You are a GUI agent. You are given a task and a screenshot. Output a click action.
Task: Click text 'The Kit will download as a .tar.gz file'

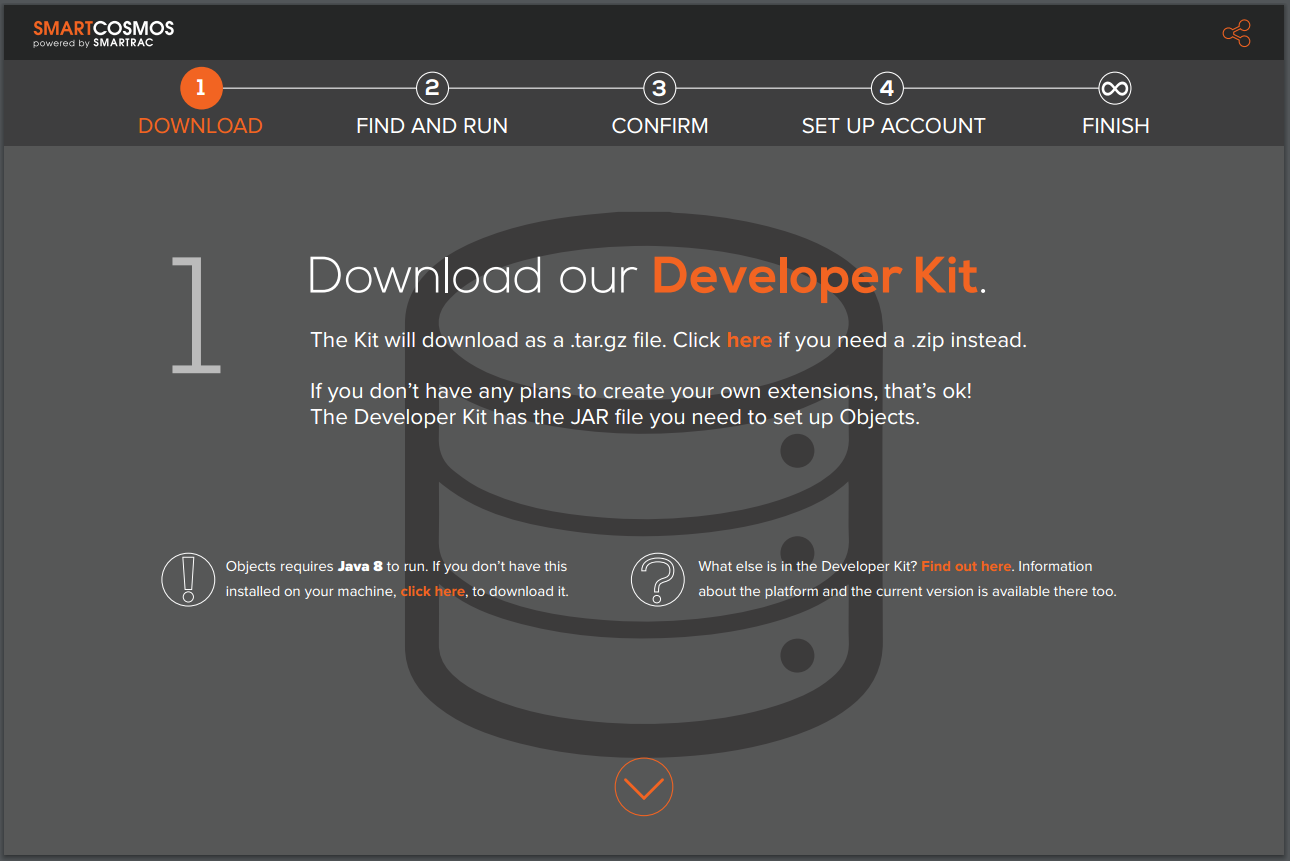pos(487,340)
